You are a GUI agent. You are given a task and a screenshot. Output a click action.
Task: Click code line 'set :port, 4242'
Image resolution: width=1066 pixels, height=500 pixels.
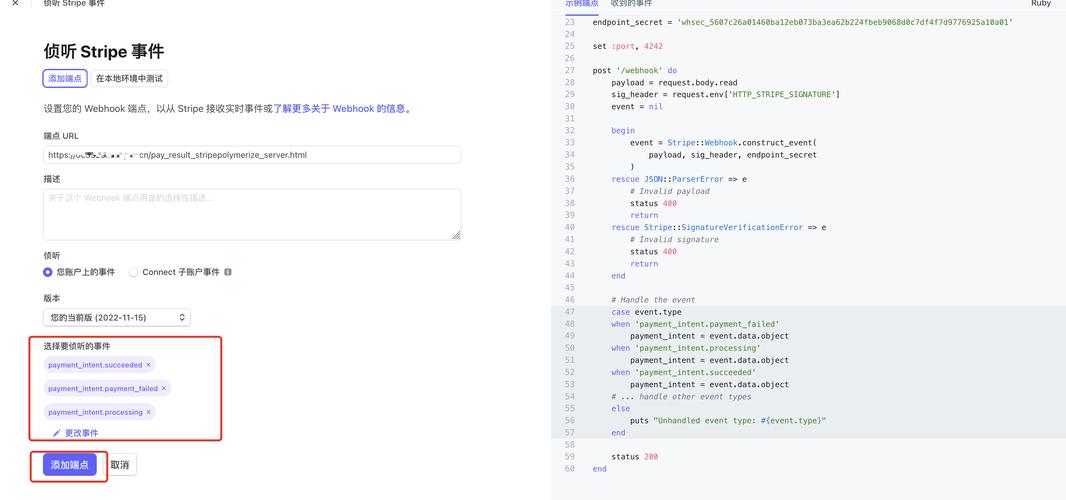(627, 46)
